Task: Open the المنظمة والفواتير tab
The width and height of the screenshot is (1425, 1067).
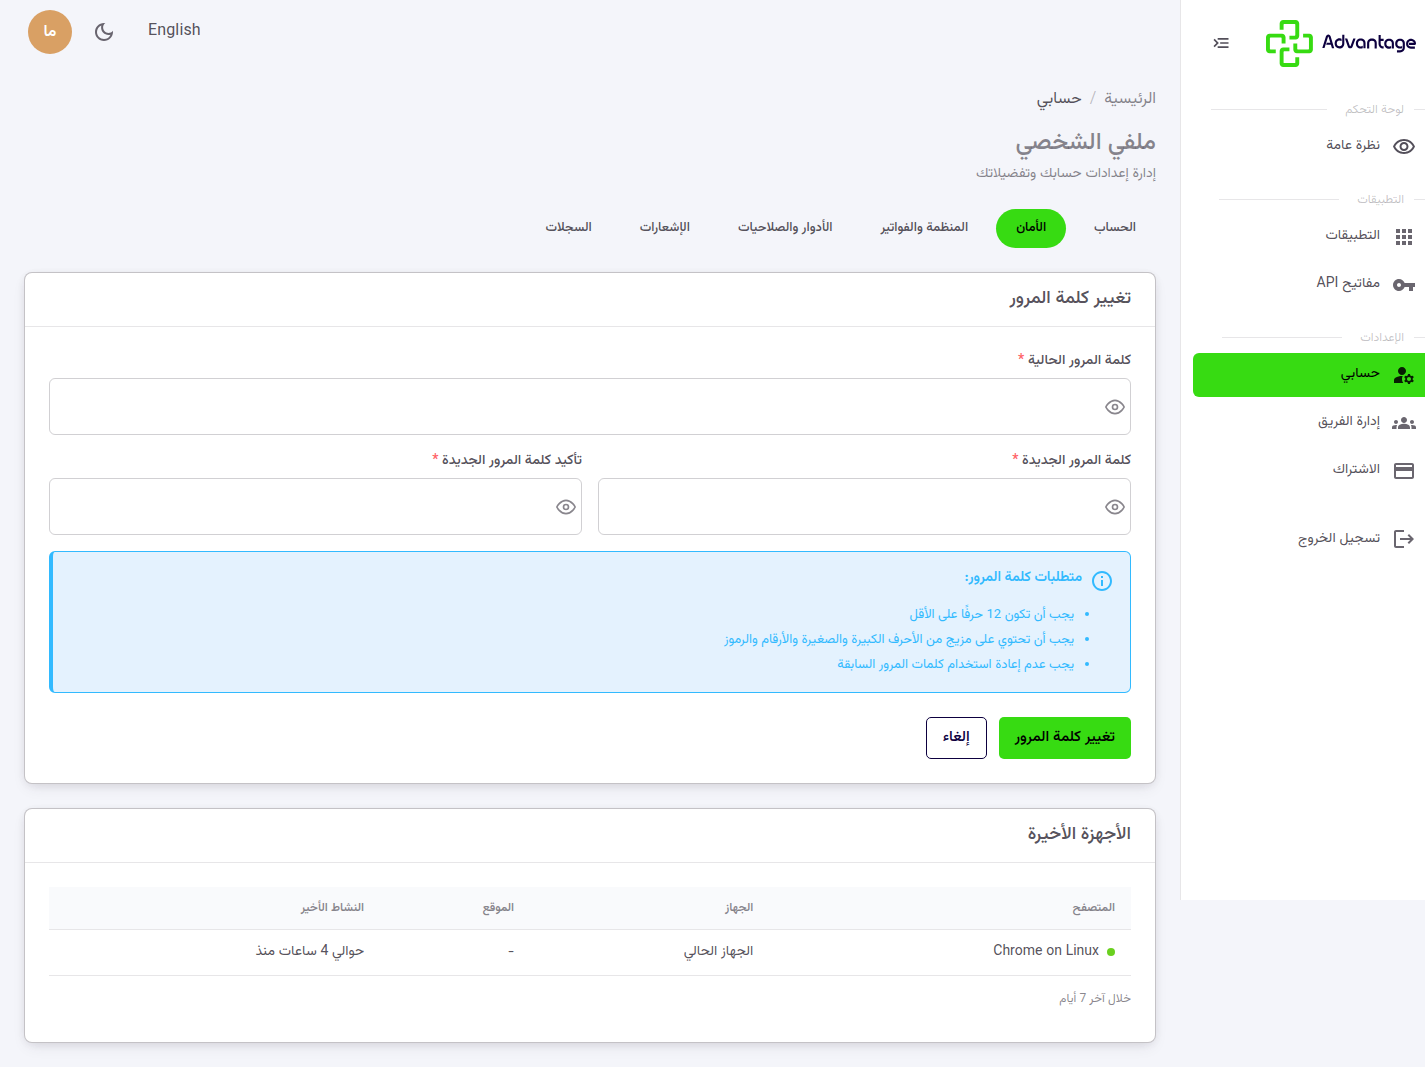Action: tap(924, 228)
